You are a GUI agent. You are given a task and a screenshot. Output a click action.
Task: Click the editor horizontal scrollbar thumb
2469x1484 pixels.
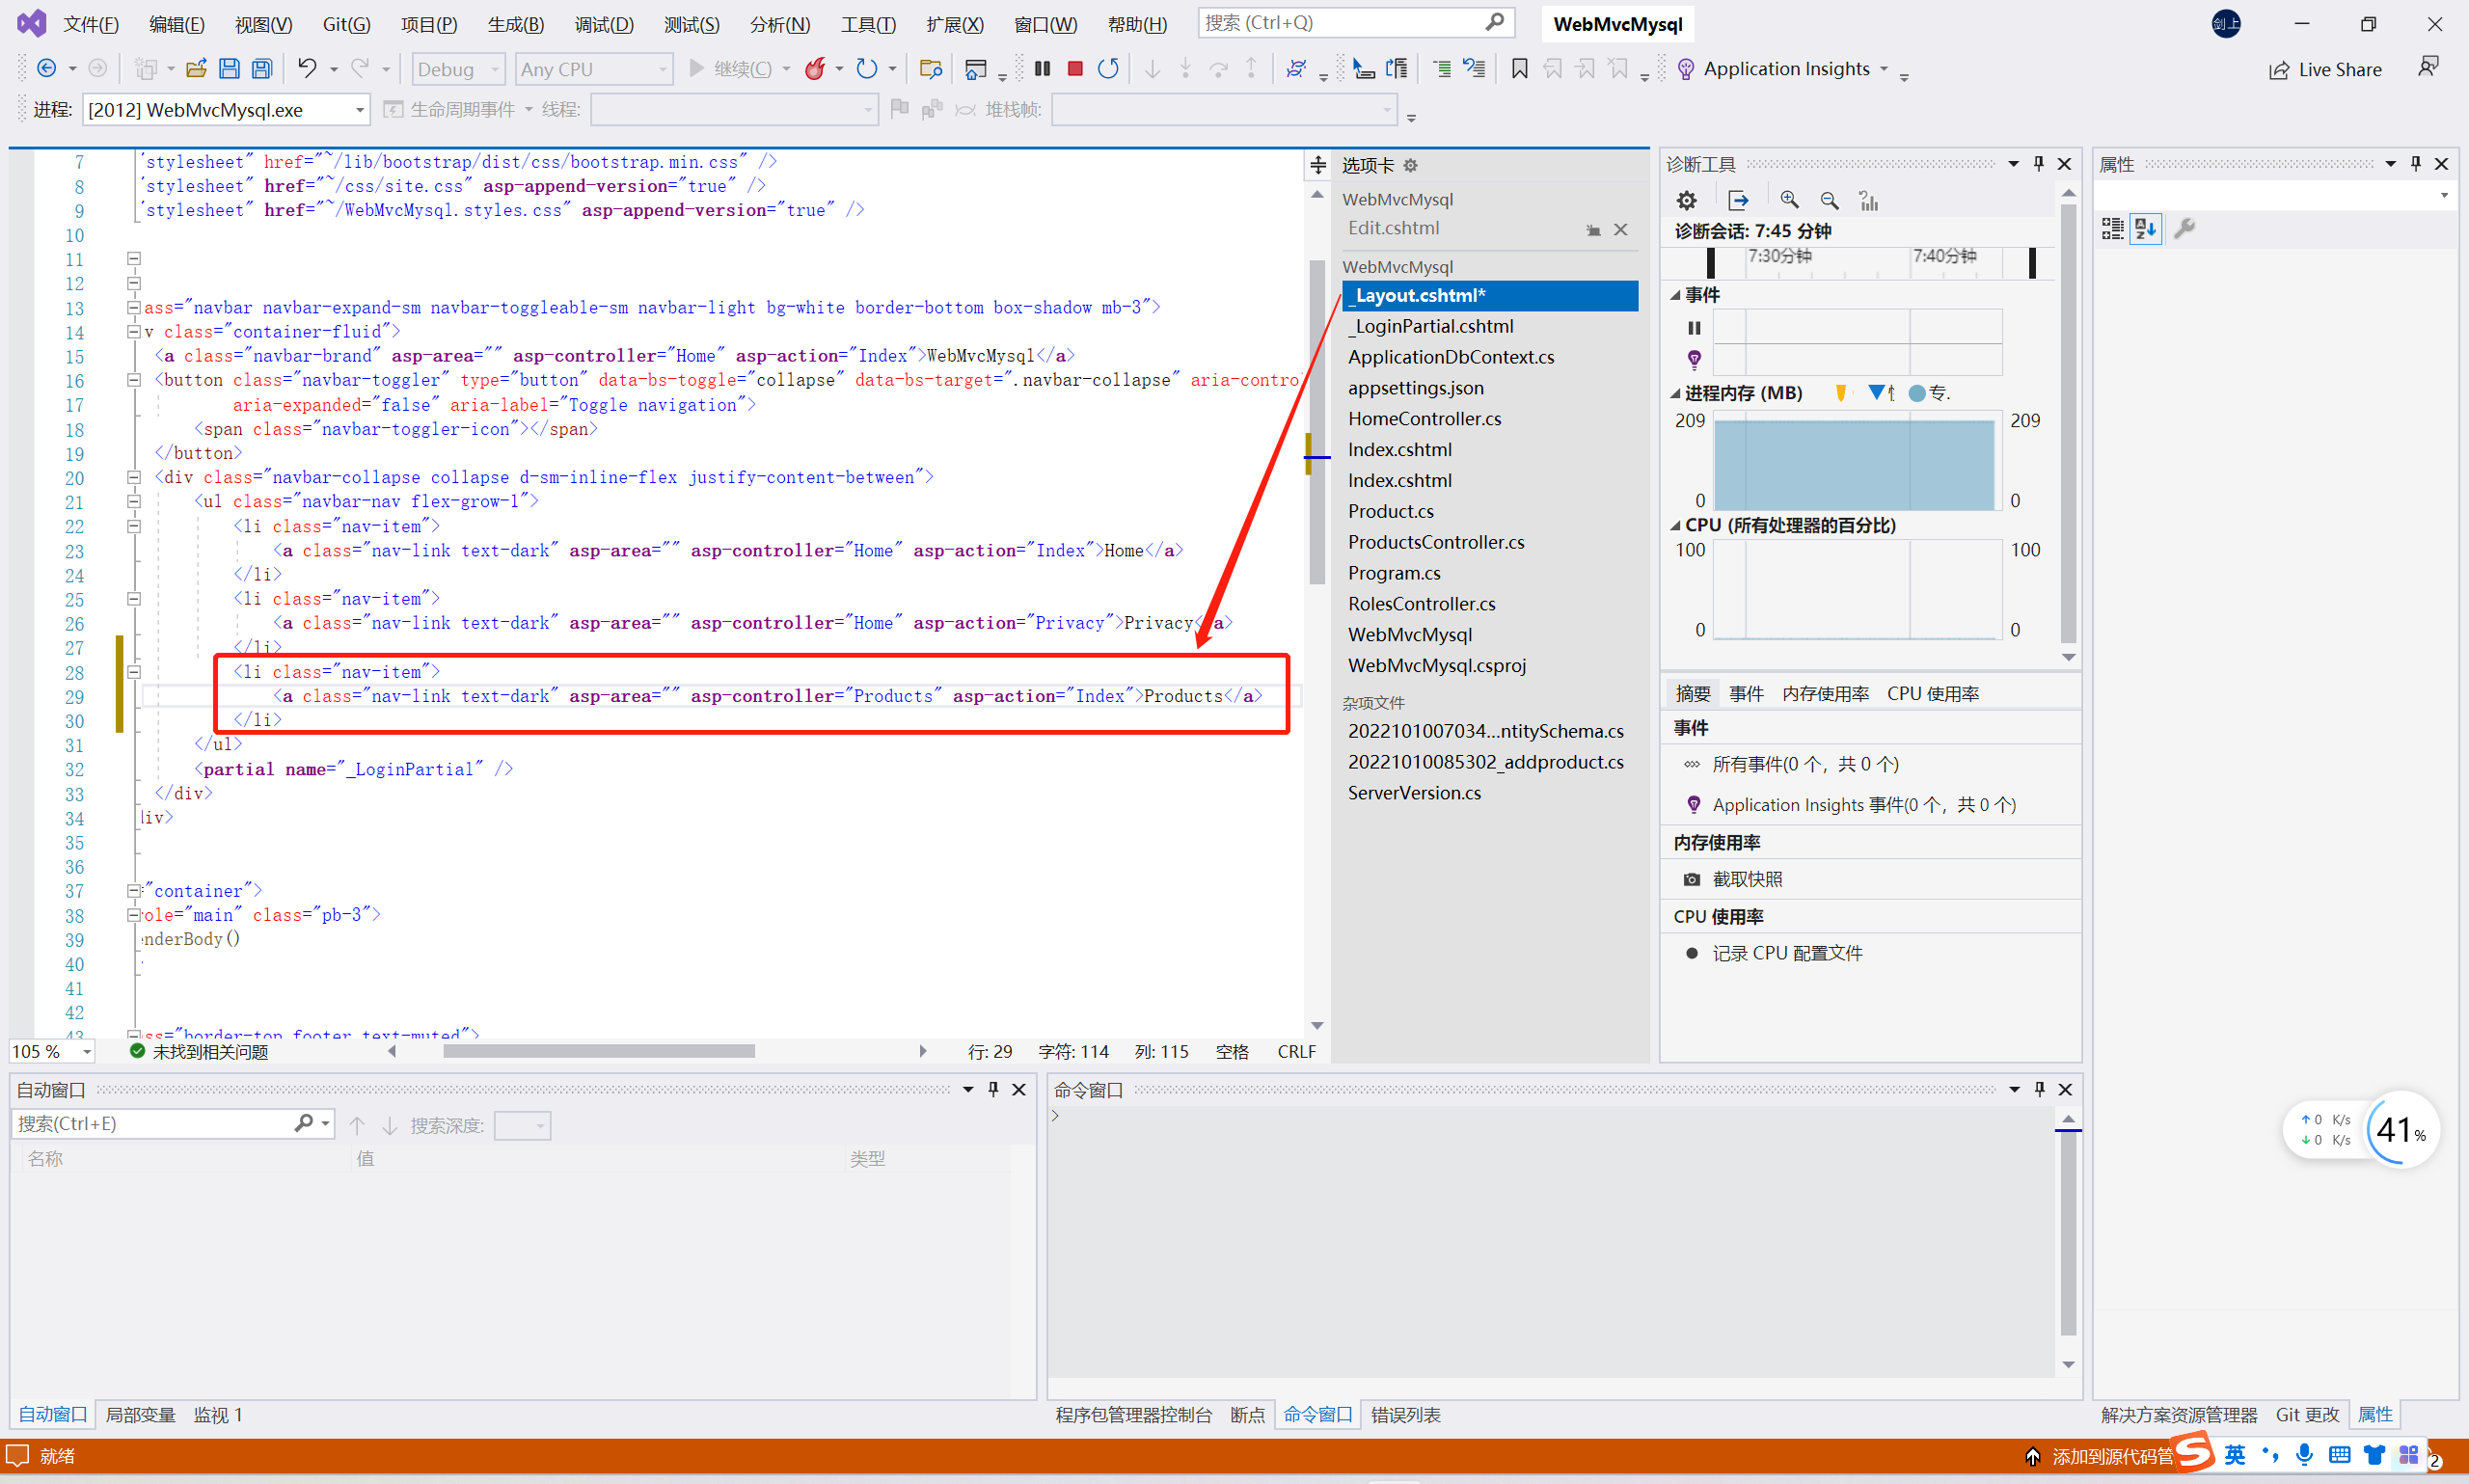coord(598,1051)
